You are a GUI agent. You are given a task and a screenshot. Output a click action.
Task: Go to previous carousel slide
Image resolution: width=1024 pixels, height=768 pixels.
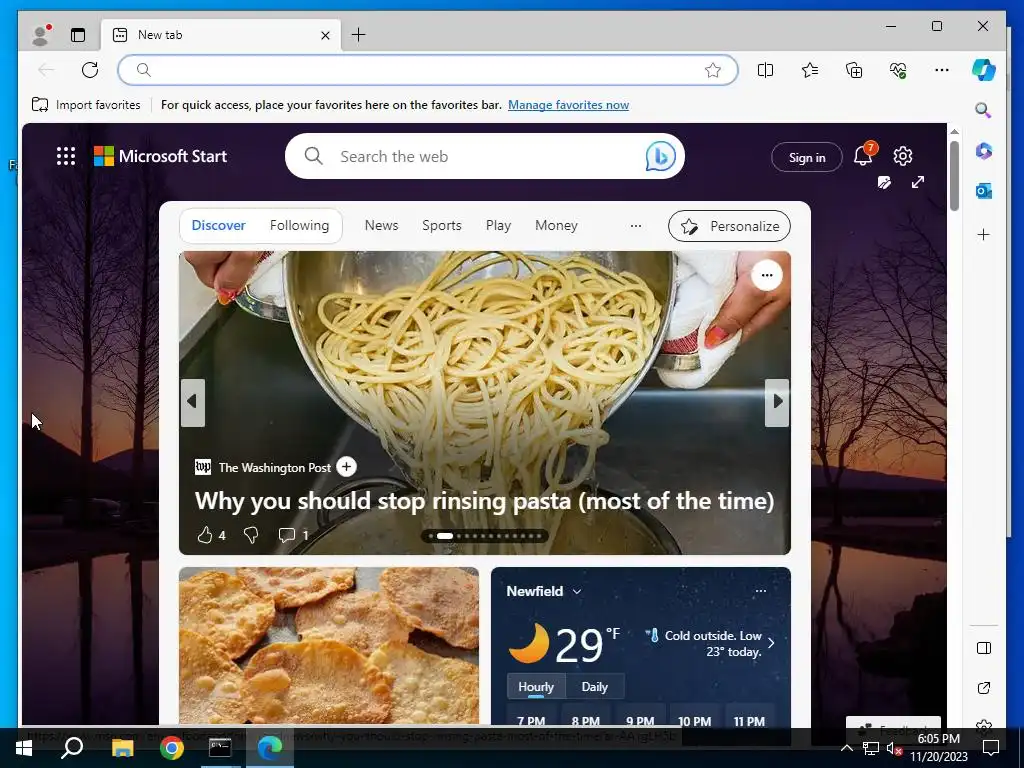tap(193, 402)
